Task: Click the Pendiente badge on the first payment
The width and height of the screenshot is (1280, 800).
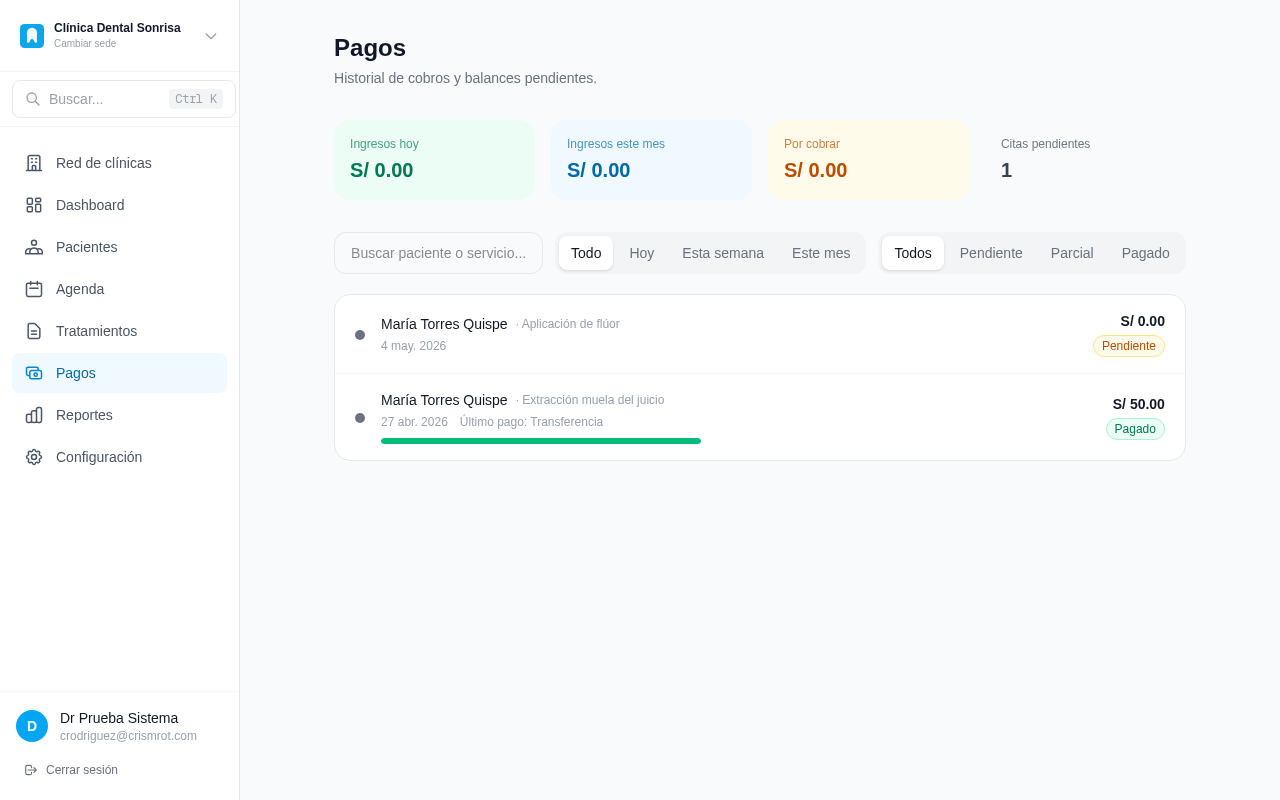Action: [x=1129, y=346]
